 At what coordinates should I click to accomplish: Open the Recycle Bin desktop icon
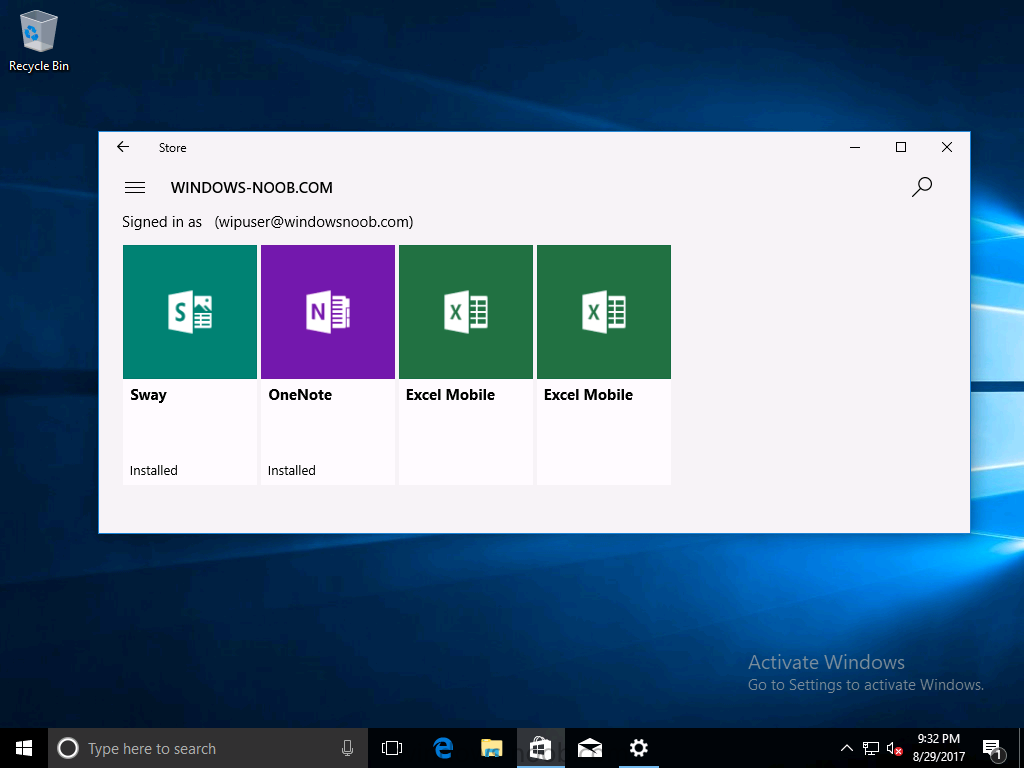pyautogui.click(x=39, y=40)
